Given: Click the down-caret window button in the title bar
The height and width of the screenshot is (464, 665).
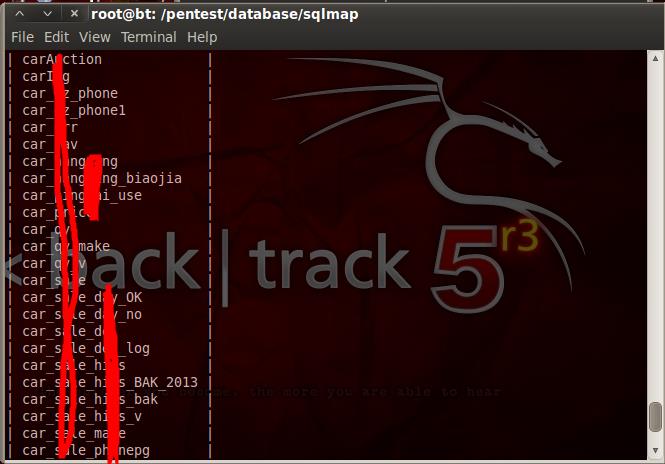Looking at the screenshot, I should pos(48,14).
